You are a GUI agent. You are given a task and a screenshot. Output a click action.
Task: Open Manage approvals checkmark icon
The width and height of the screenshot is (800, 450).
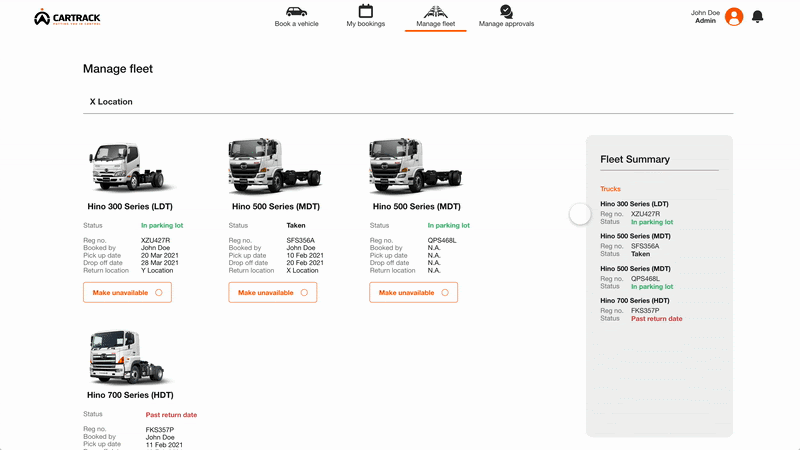click(x=506, y=11)
